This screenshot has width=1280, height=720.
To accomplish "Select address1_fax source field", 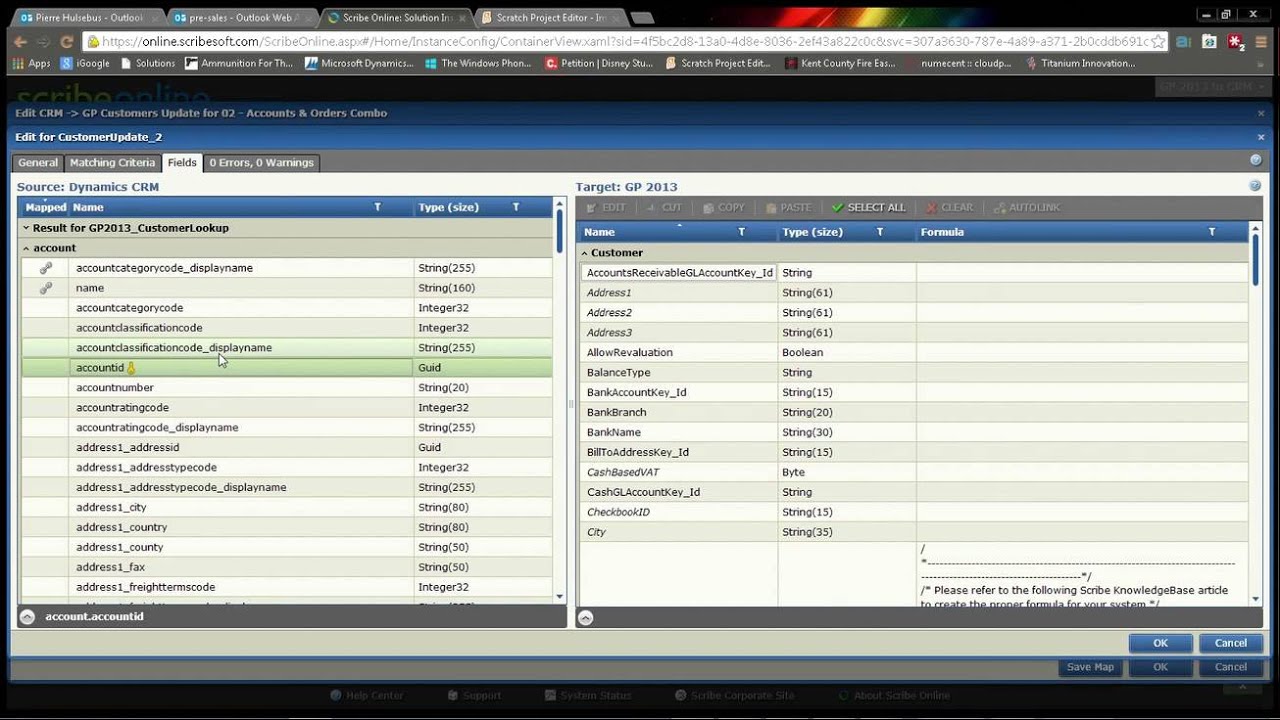I will pos(286,568).
